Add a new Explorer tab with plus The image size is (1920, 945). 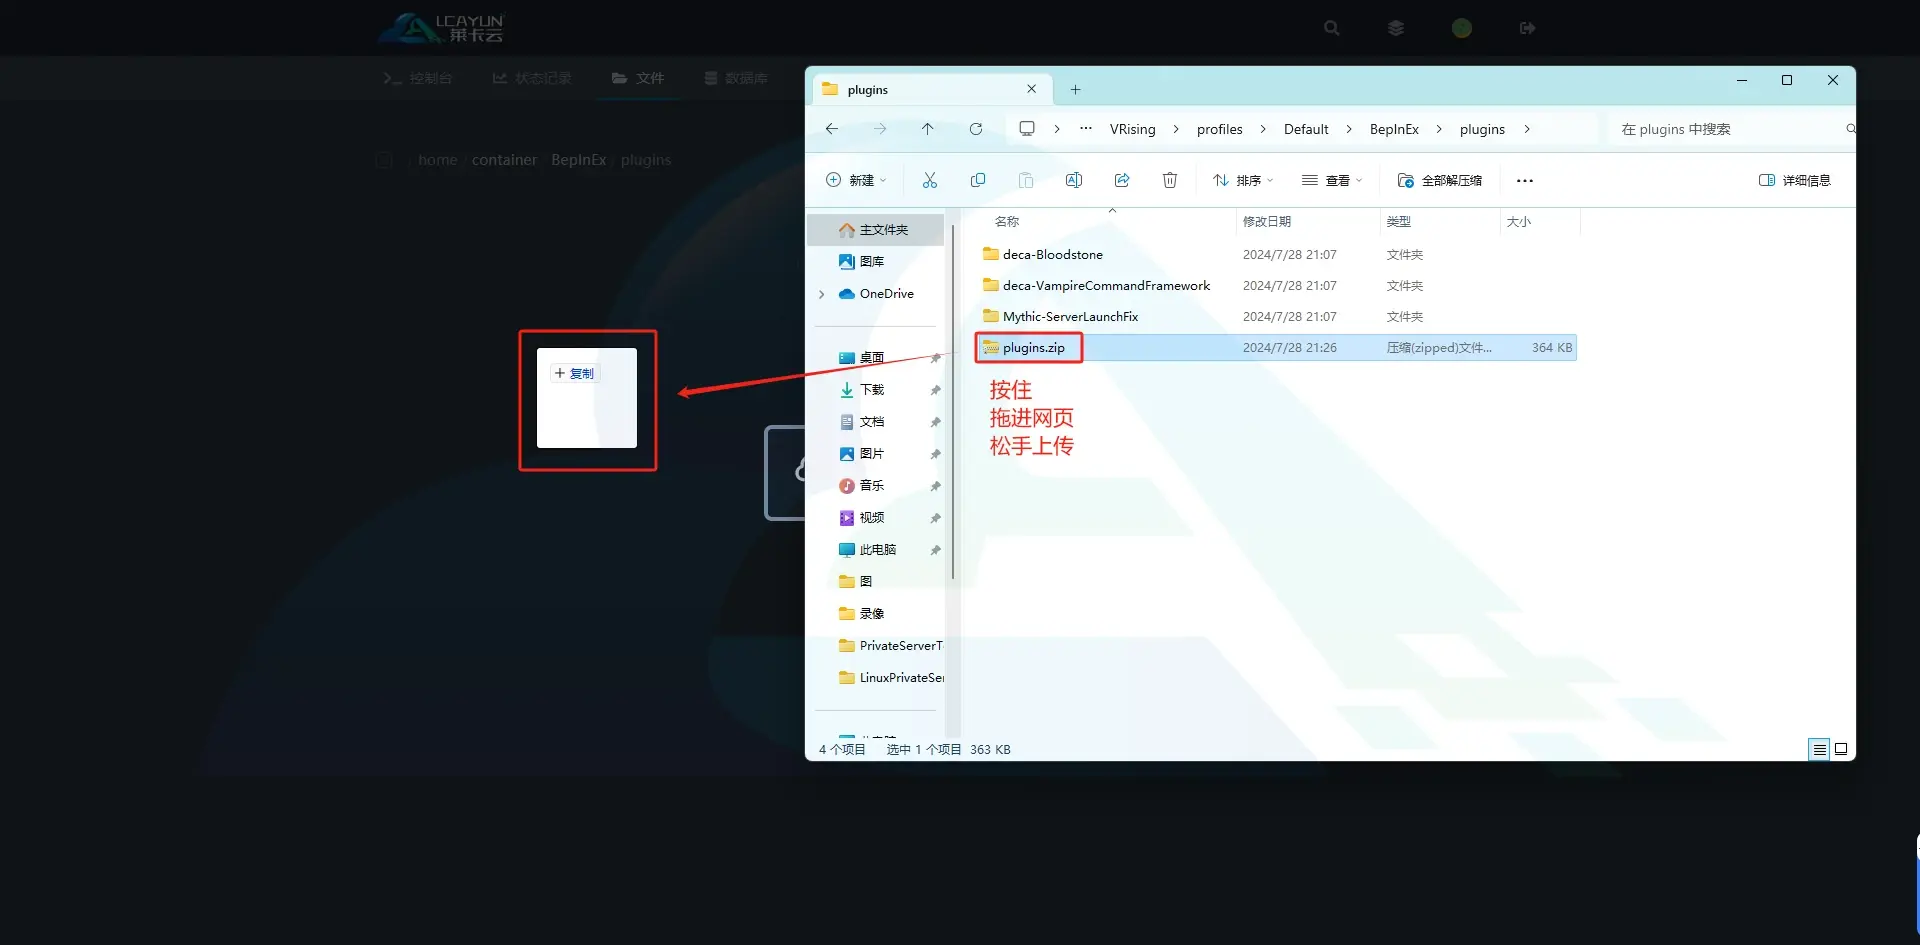coord(1075,89)
